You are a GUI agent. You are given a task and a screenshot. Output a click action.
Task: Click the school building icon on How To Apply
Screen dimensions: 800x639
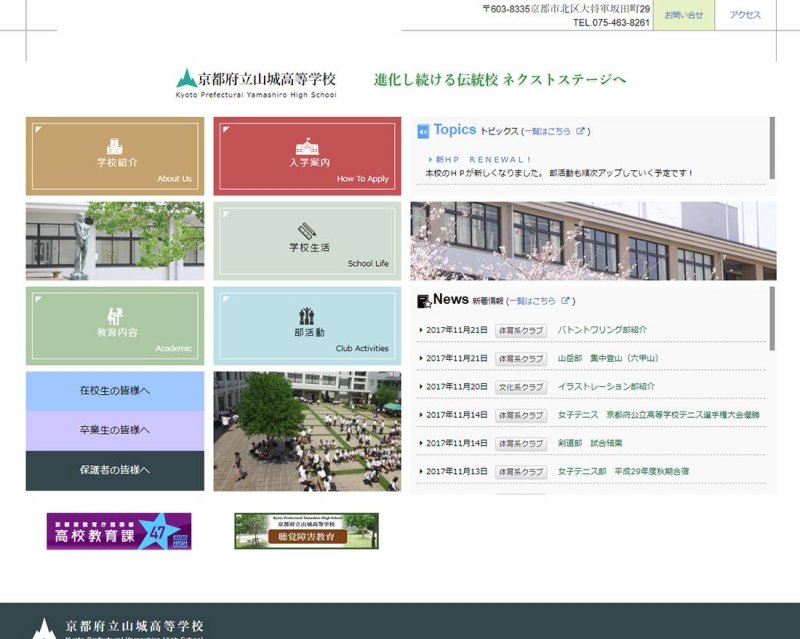point(308,146)
